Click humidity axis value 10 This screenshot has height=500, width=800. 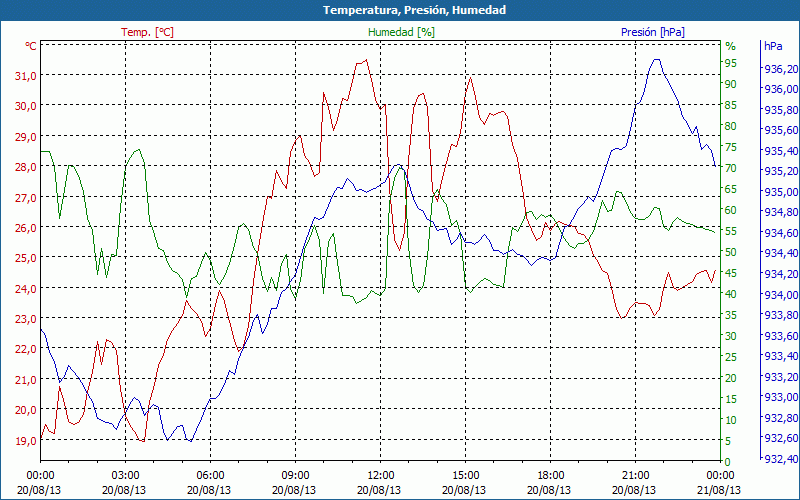[731, 420]
